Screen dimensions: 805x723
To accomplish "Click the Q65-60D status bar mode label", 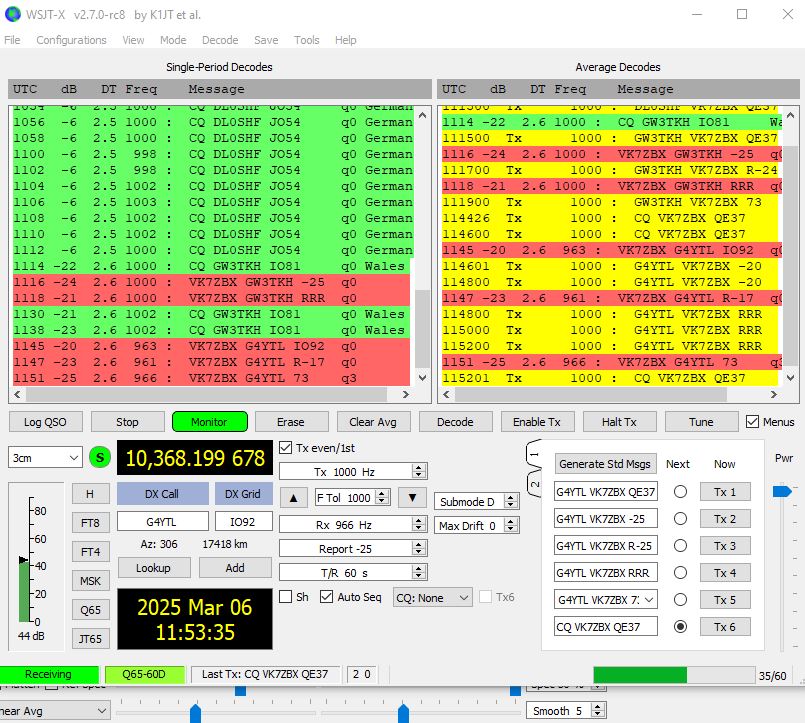I will (144, 674).
